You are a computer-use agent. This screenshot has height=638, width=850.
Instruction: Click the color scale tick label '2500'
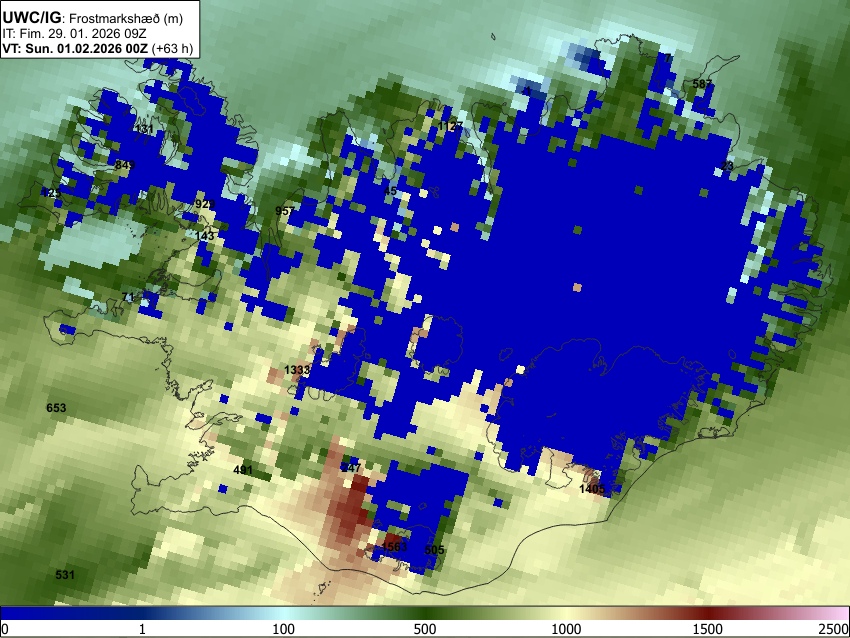pos(834,629)
